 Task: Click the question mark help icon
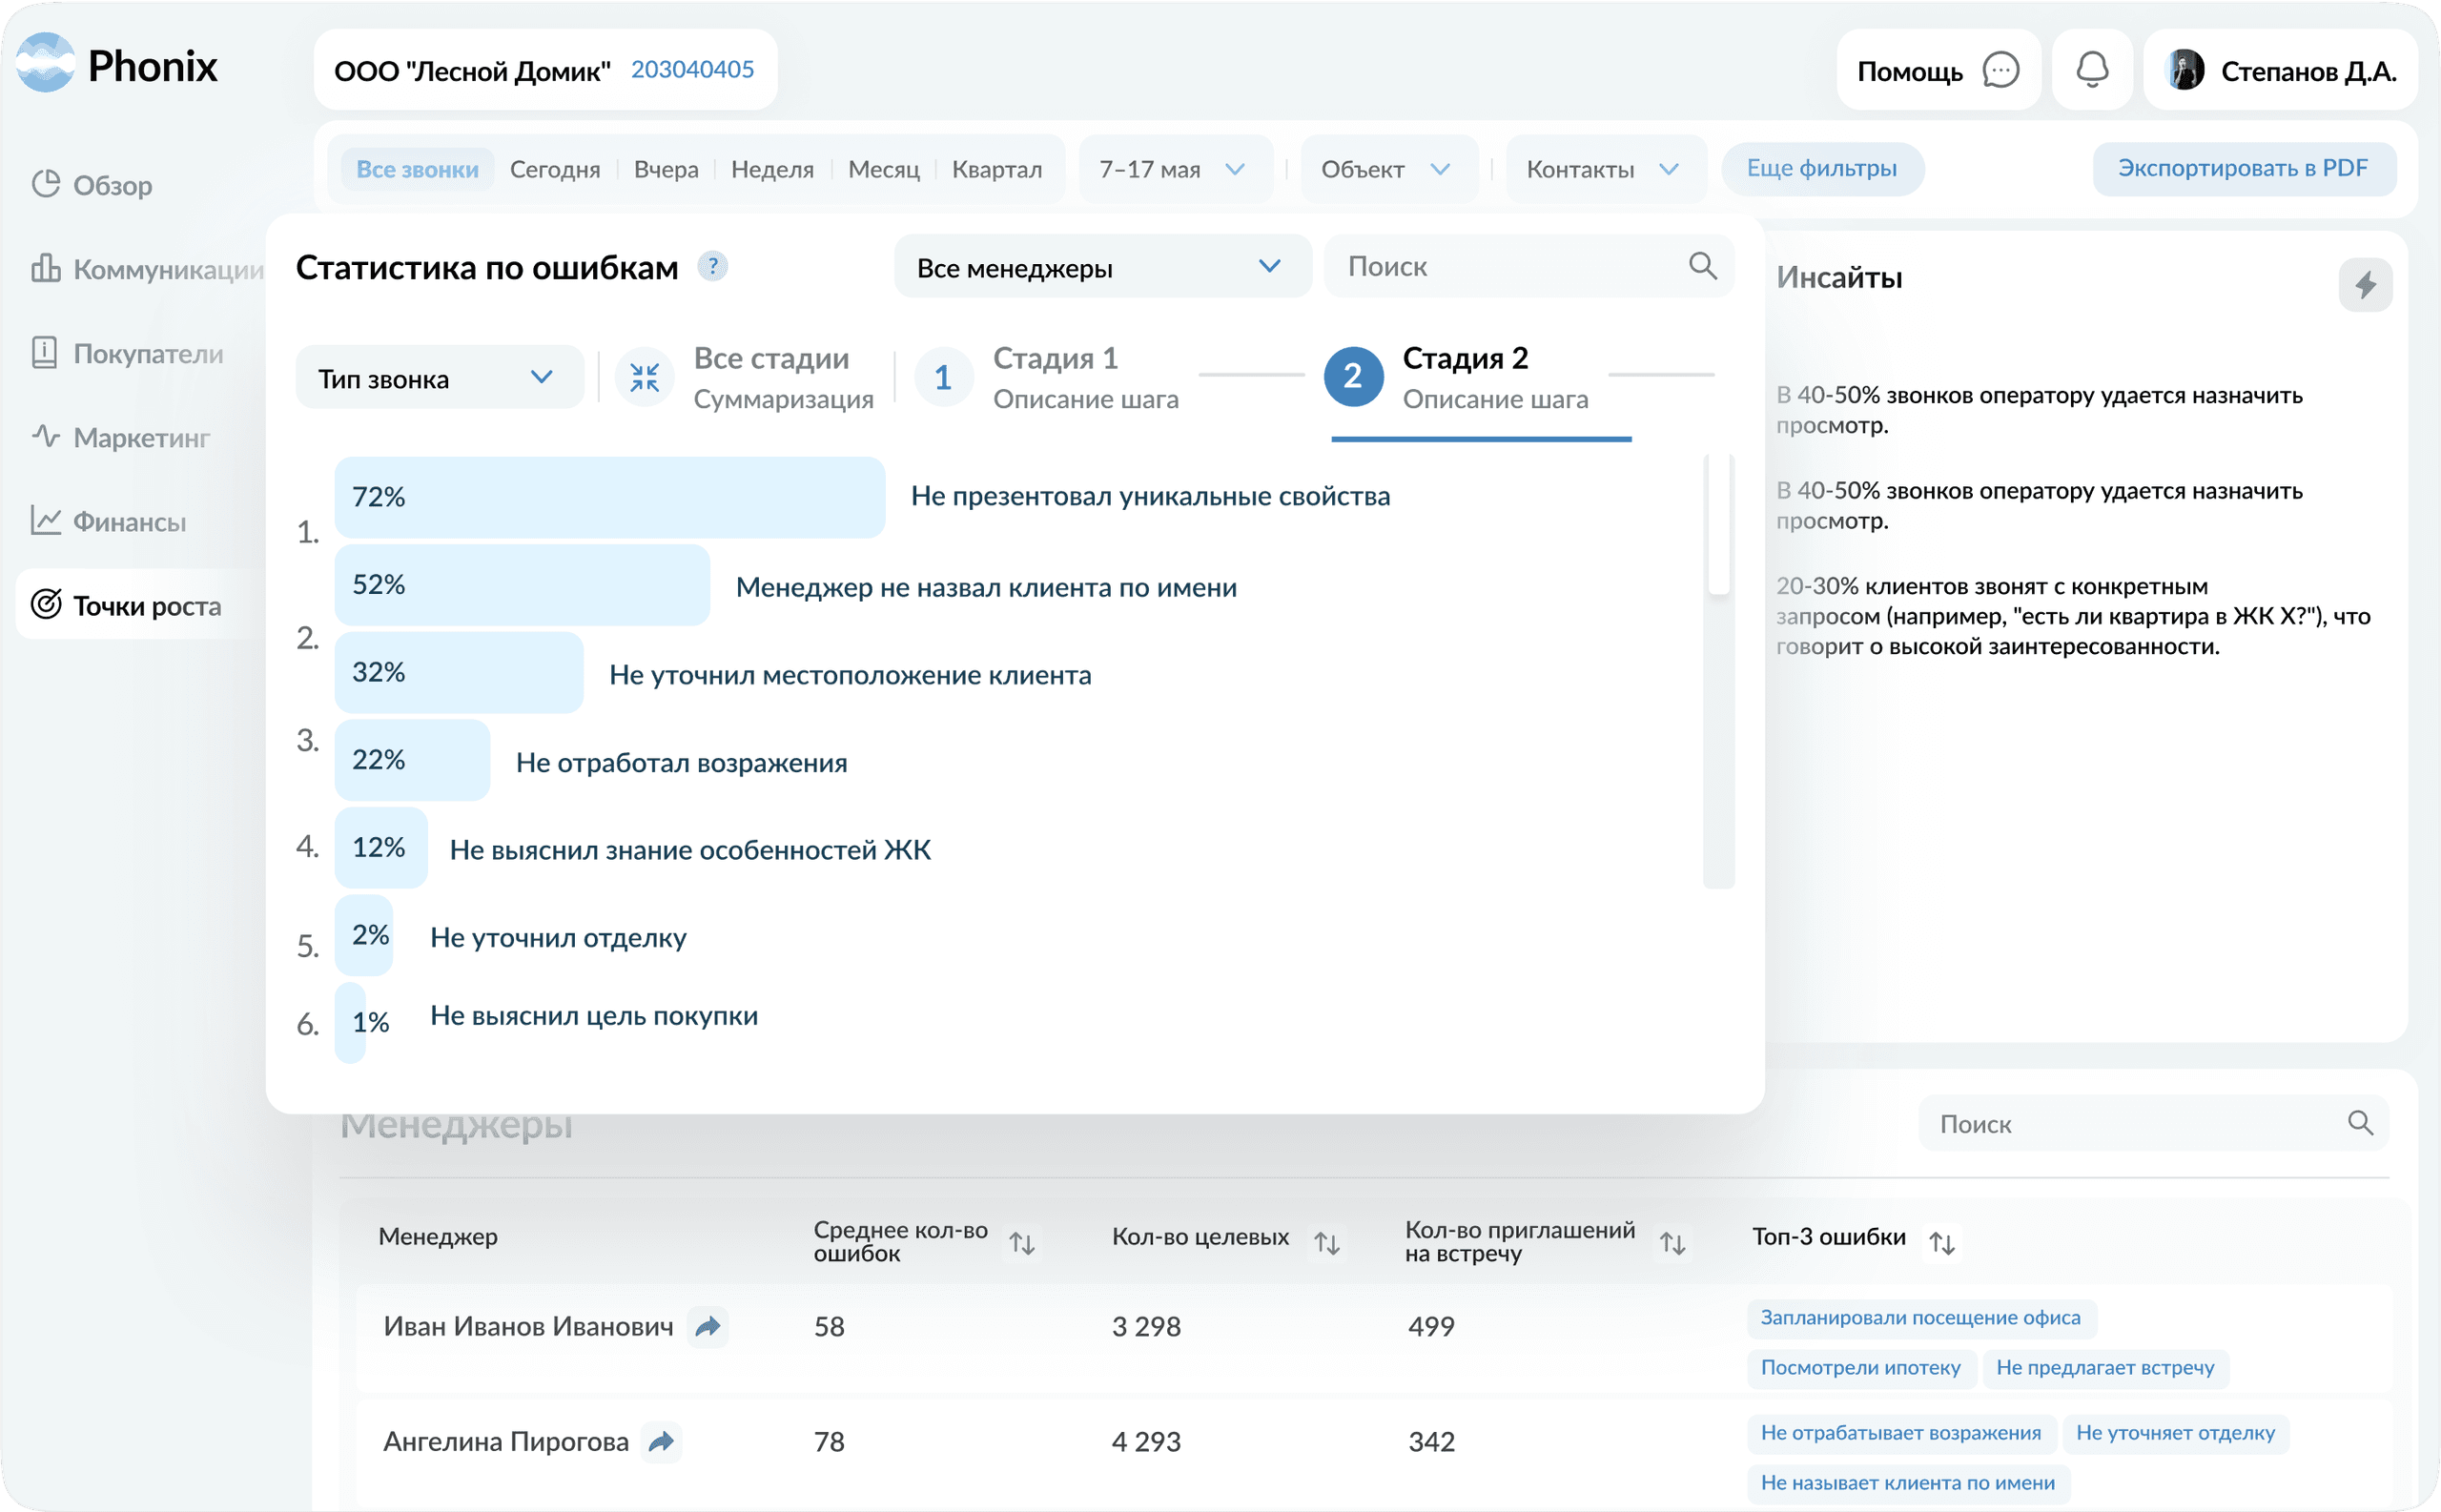coord(712,267)
